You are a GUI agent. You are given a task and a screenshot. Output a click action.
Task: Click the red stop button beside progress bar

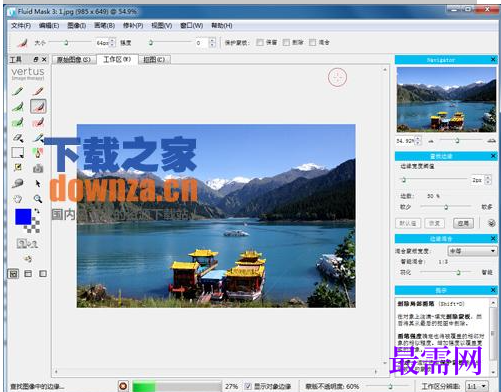tap(123, 386)
